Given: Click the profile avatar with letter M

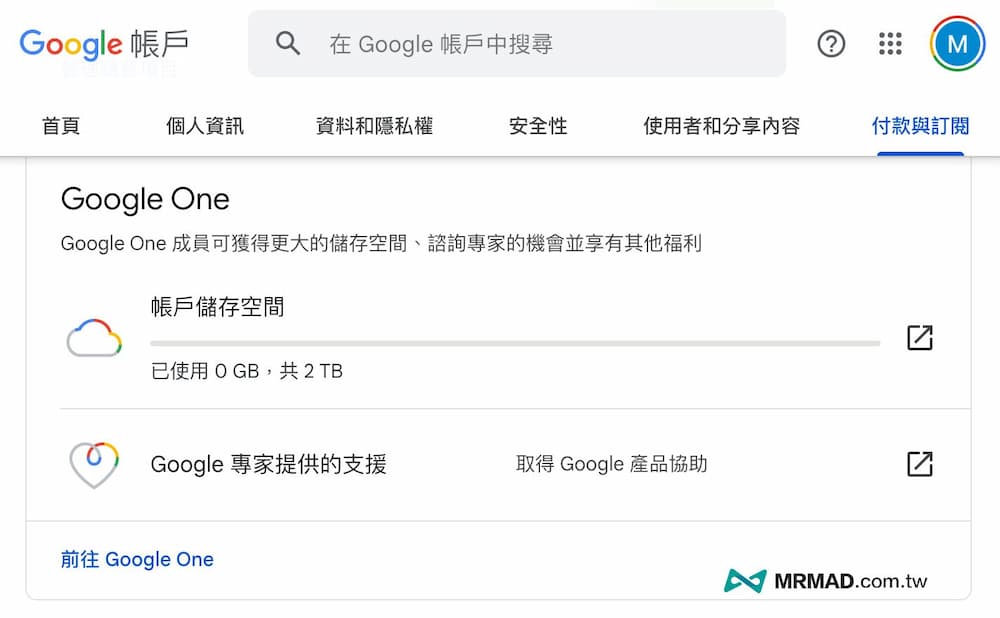Looking at the screenshot, I should tap(957, 44).
